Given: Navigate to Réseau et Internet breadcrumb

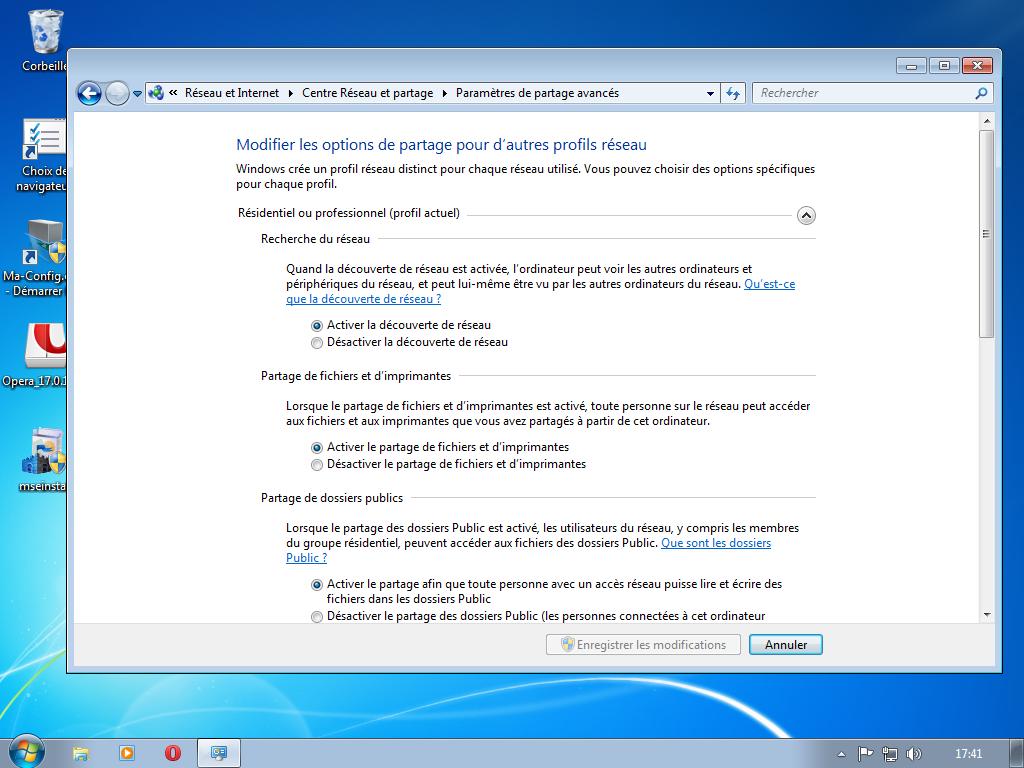Looking at the screenshot, I should [x=232, y=93].
